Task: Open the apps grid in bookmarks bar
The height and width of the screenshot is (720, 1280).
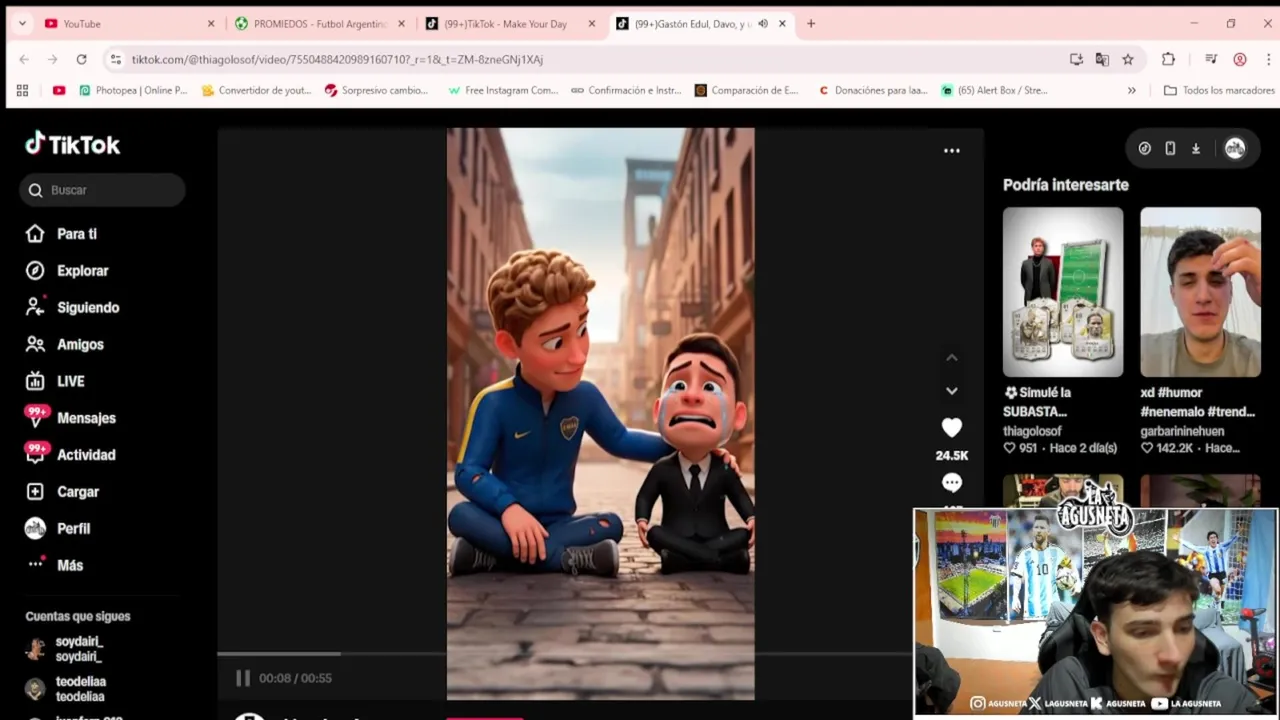Action: 22,90
